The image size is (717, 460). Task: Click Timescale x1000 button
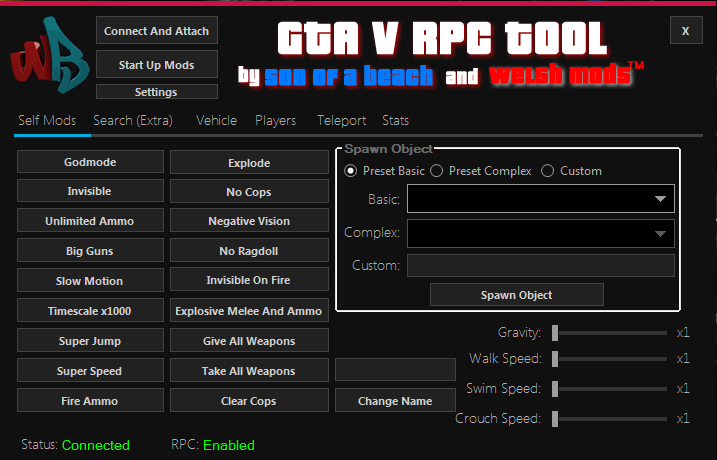[x=90, y=310]
